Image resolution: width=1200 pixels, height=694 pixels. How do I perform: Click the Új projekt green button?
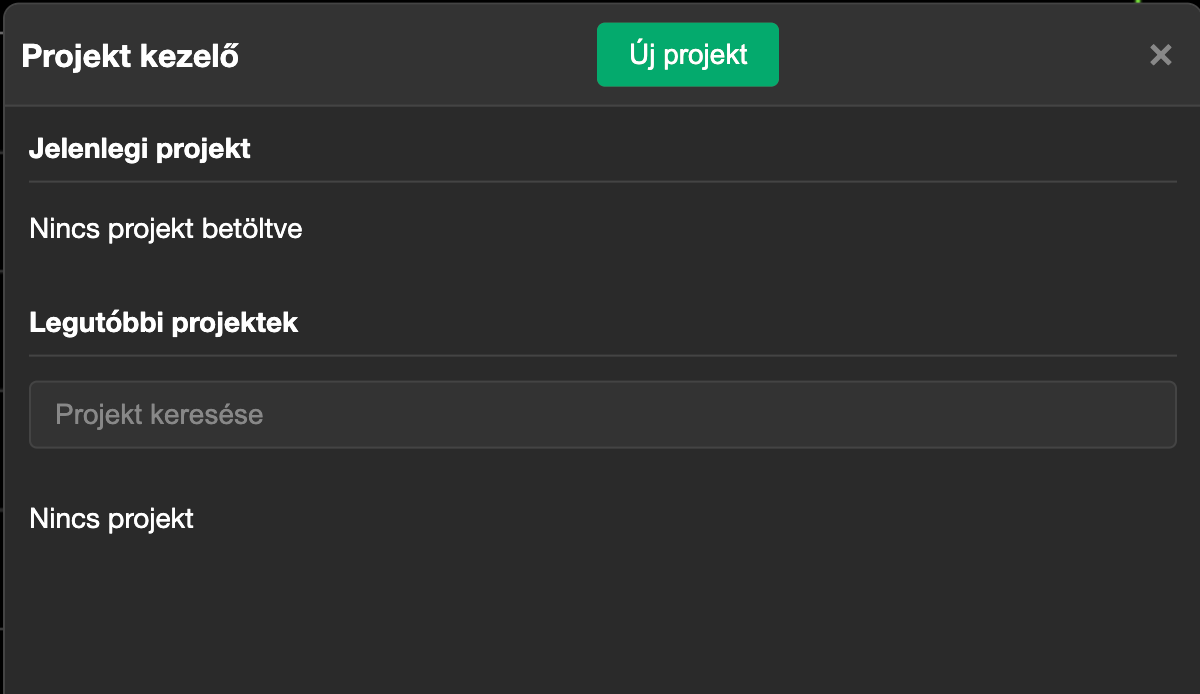[687, 54]
